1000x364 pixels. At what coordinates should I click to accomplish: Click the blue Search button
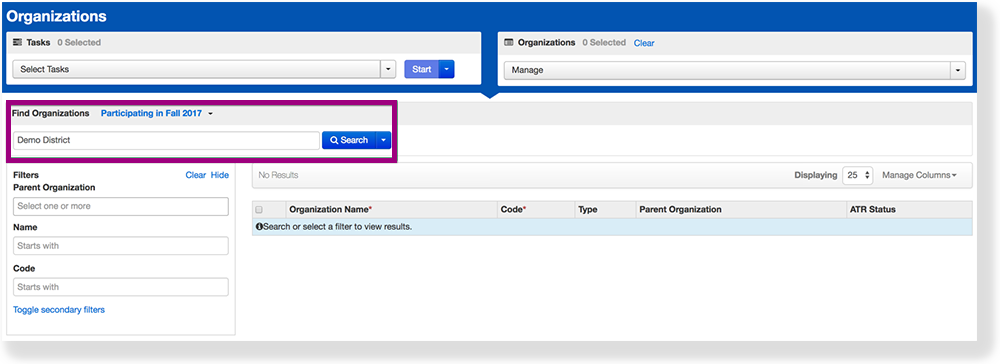tap(349, 140)
